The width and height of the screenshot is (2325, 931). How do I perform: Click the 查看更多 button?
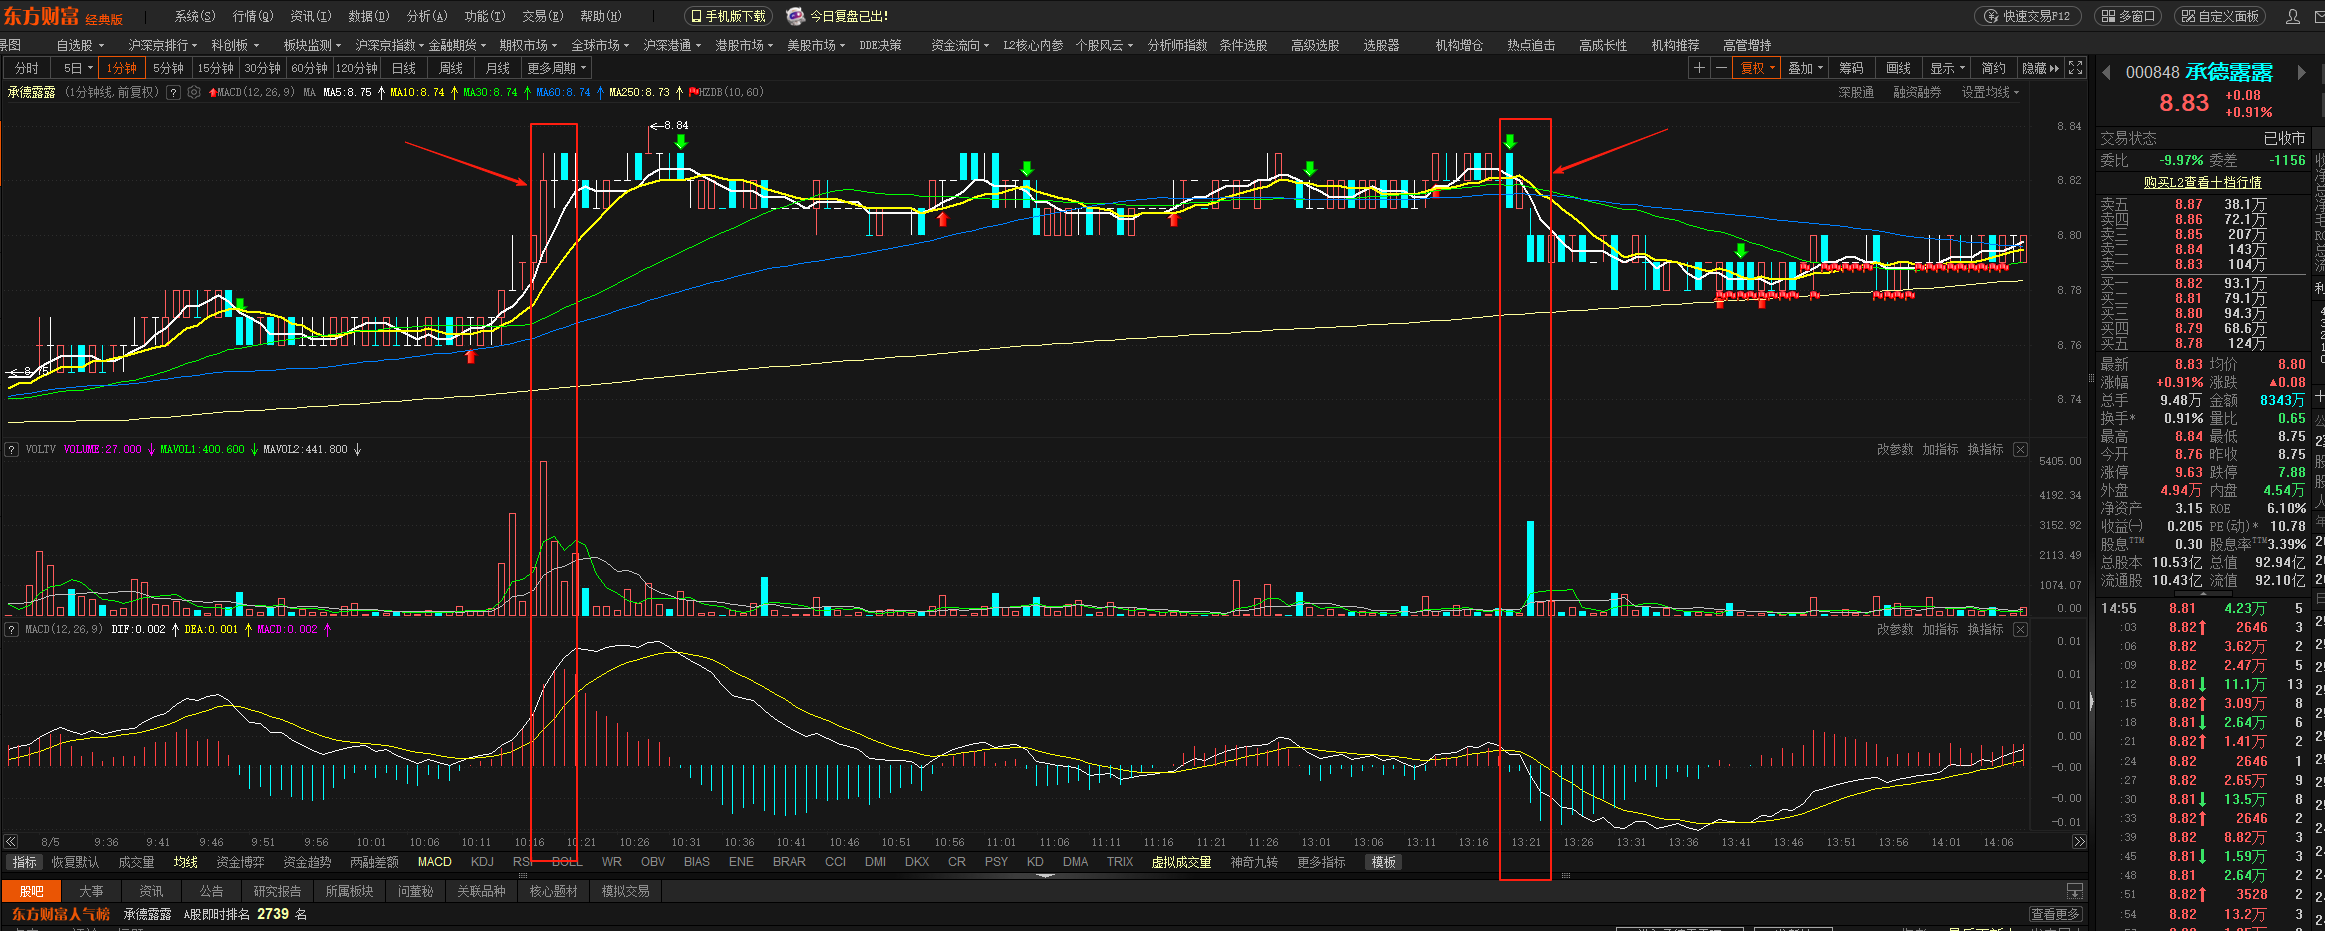[2055, 914]
